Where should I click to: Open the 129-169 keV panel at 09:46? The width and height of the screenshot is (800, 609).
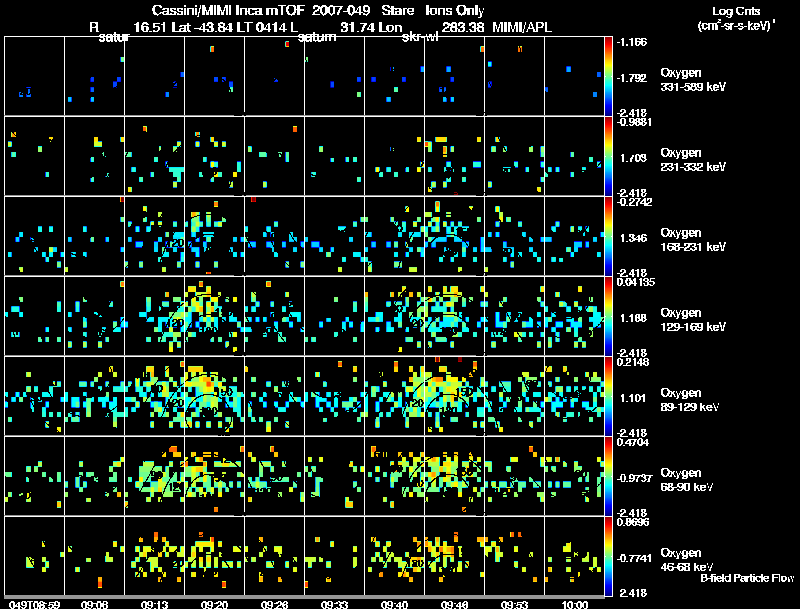point(455,316)
